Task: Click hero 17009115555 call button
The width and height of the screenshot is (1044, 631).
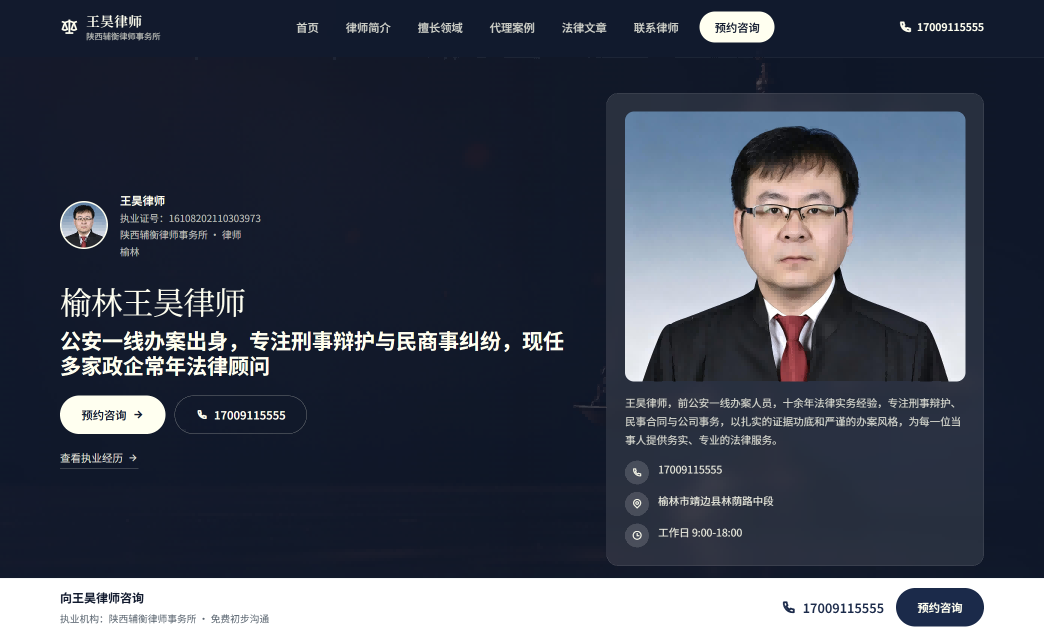Action: point(240,415)
